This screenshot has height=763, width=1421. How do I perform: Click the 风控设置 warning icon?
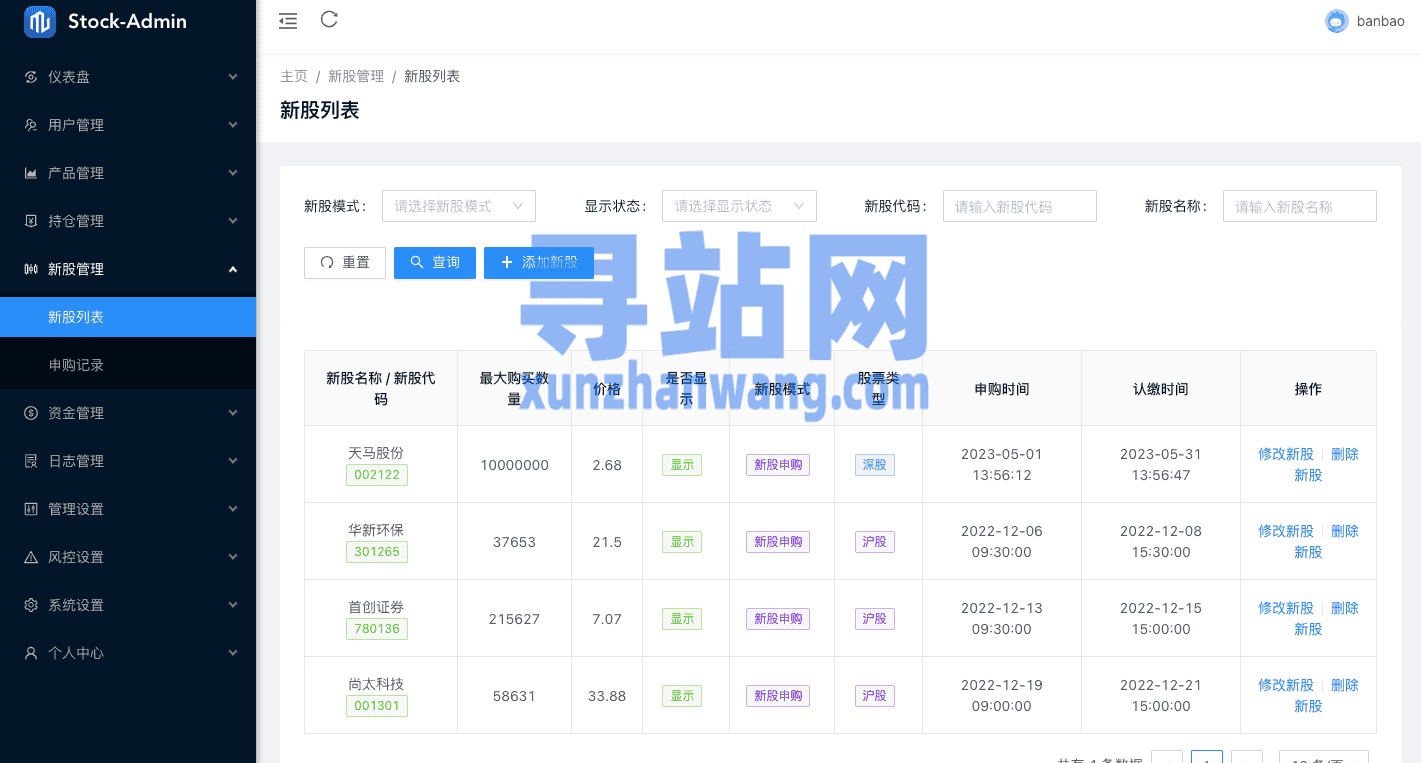pos(31,557)
